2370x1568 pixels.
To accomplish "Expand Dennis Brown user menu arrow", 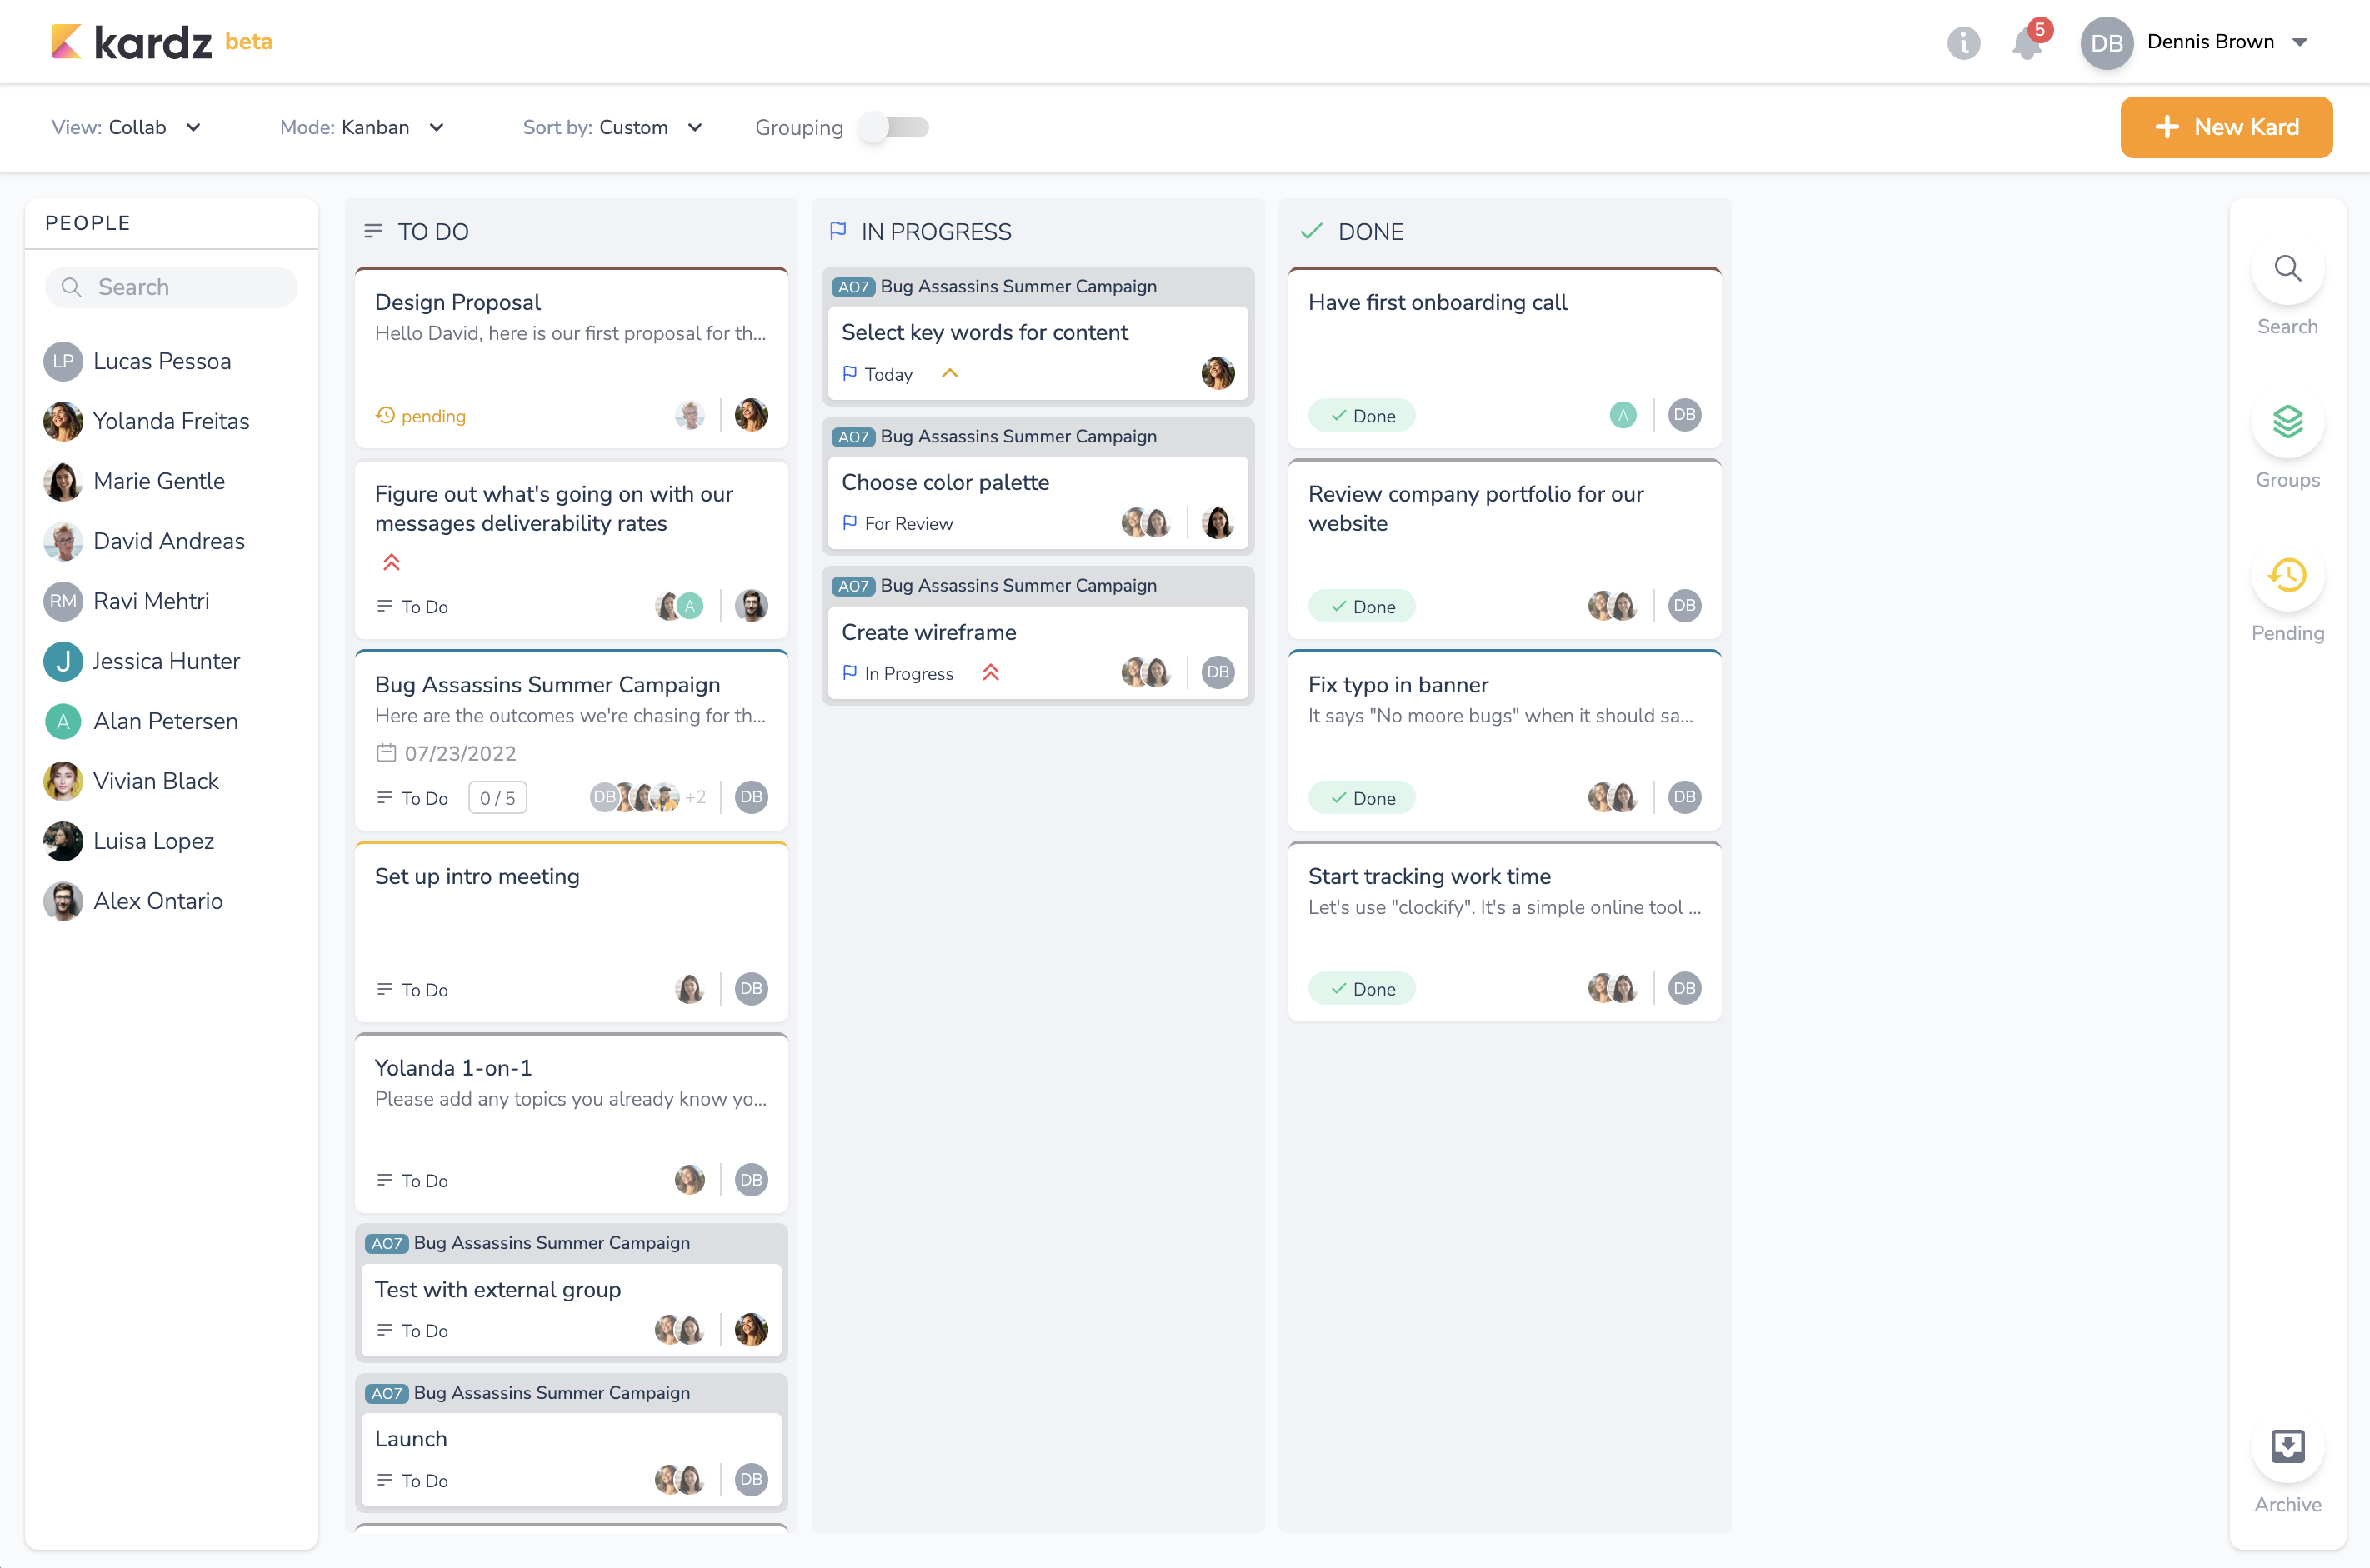I will (2299, 42).
